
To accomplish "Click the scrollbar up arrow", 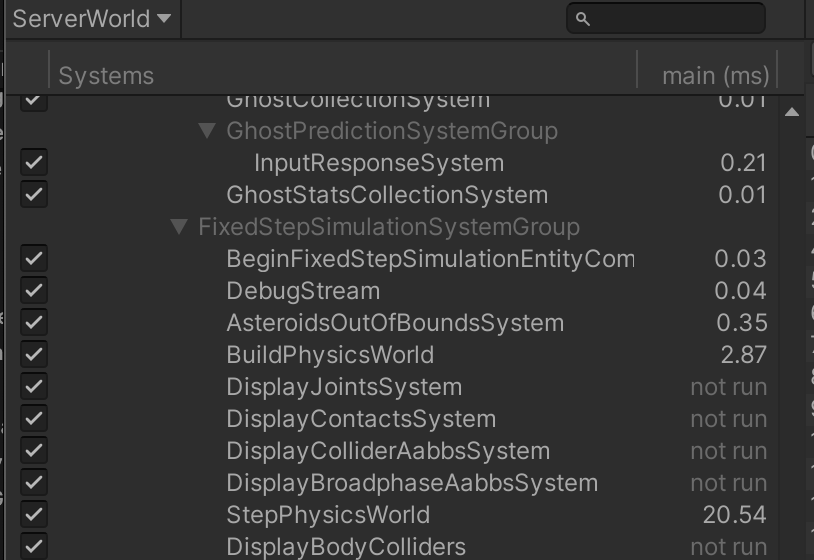I will tap(792, 113).
